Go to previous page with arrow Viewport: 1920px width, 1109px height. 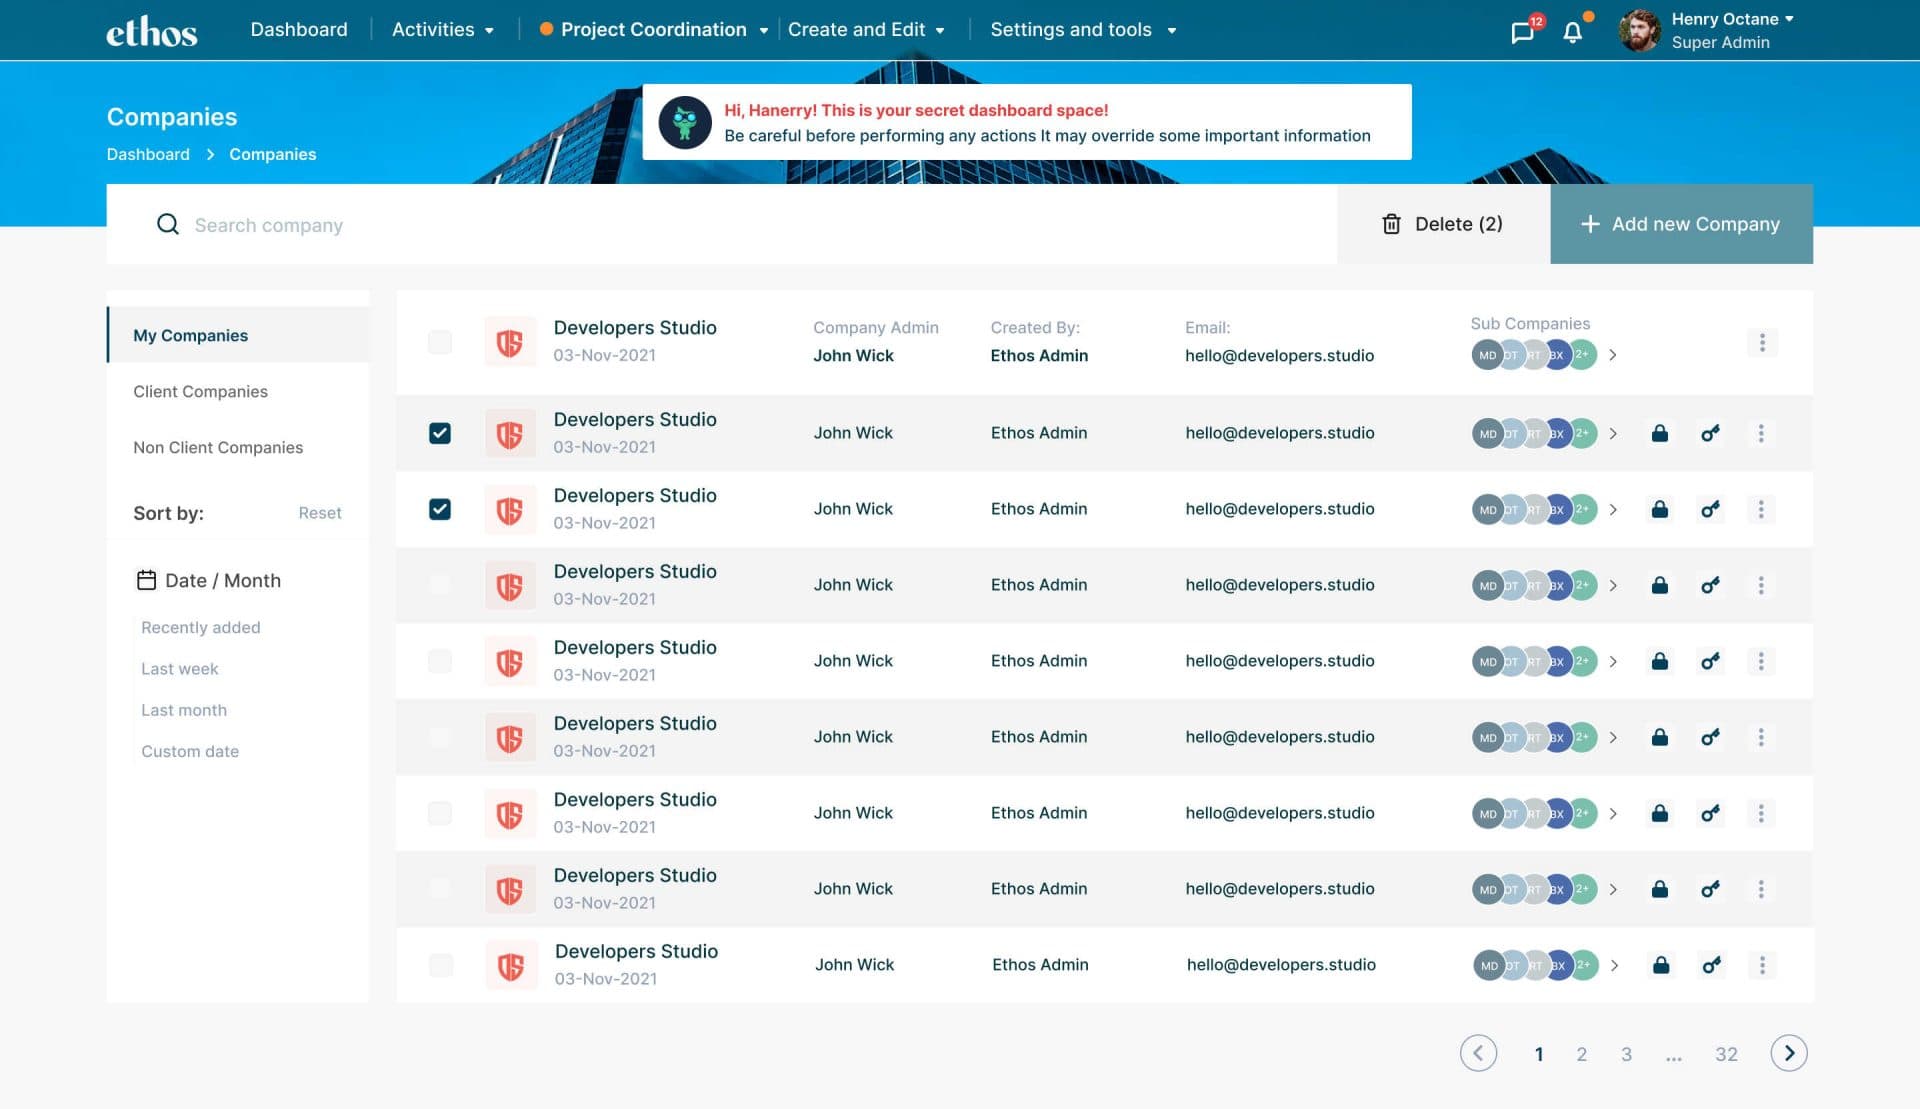coord(1478,1053)
